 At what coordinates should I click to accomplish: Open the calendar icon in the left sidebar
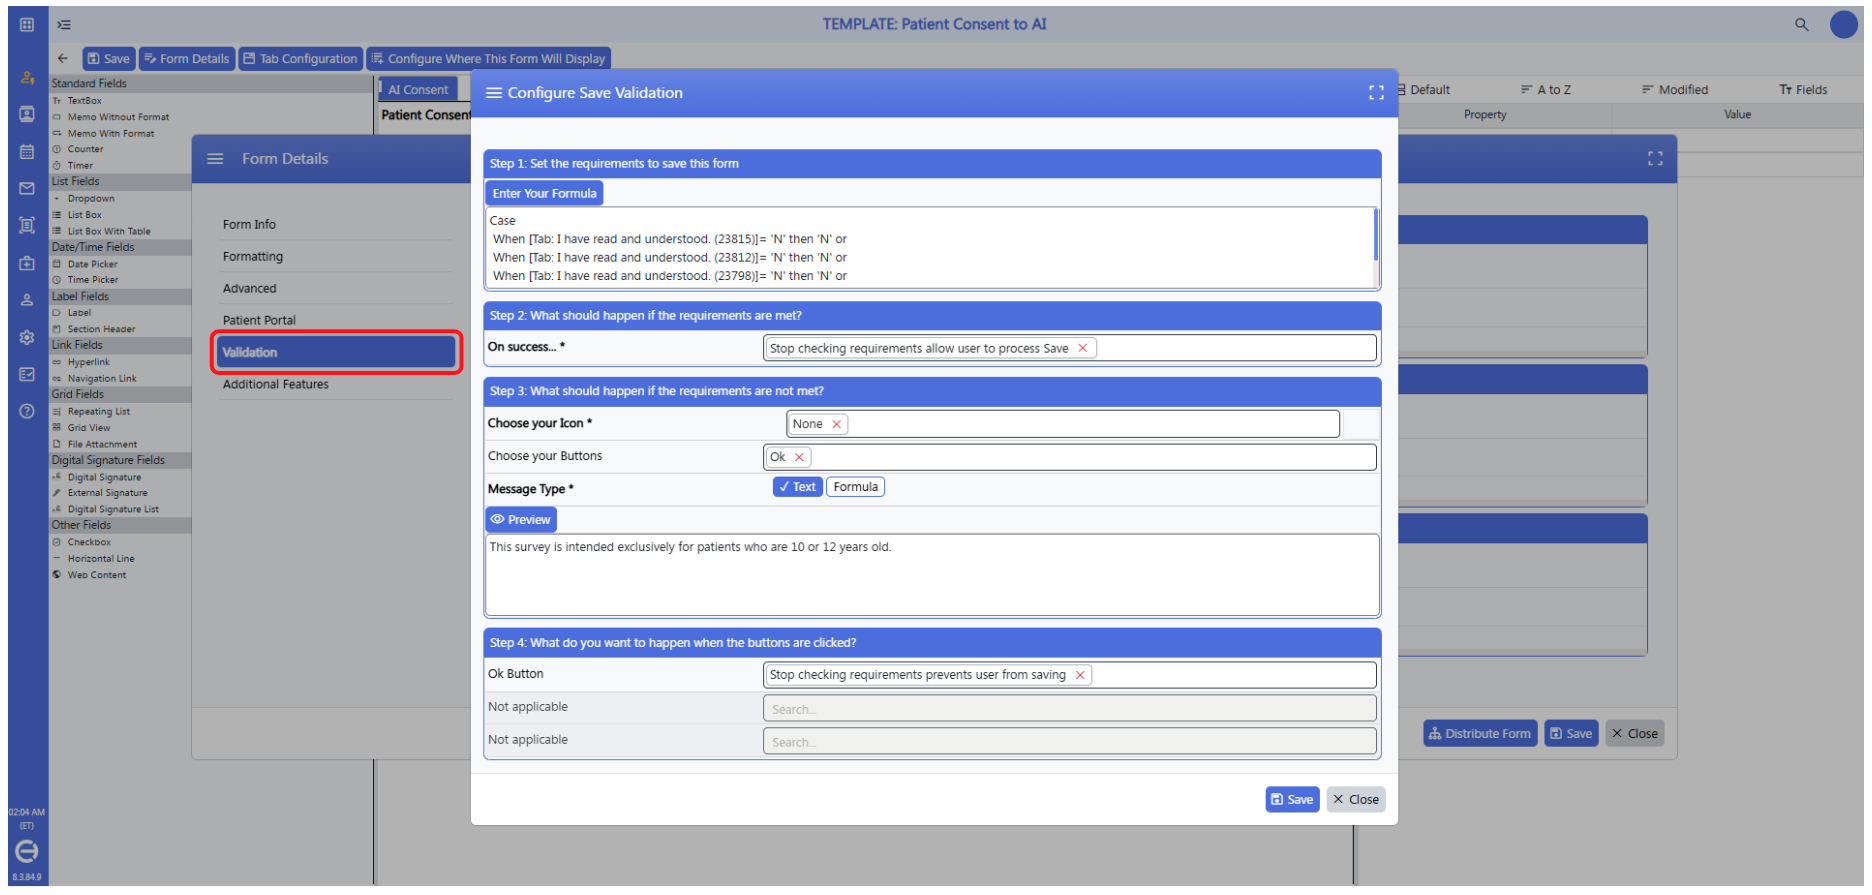(x=27, y=152)
